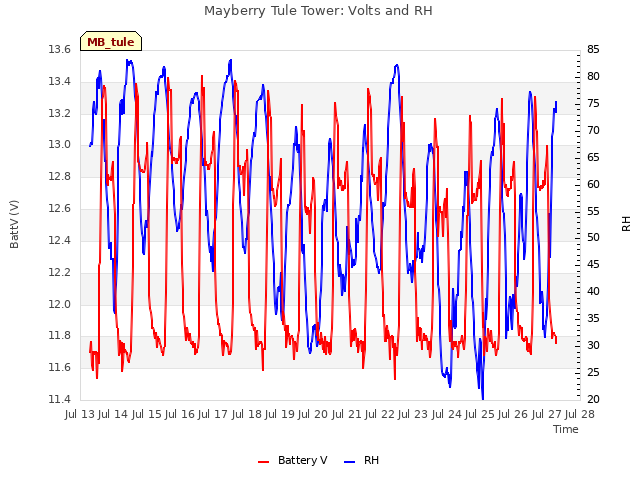Screen dimensions: 640x480
Task: Click the 30 RH tick label
Action: (x=593, y=345)
